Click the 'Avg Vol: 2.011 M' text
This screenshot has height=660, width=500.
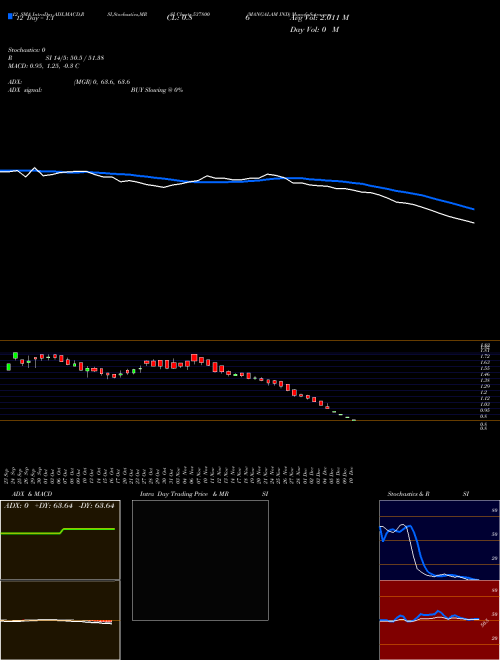point(319,18)
